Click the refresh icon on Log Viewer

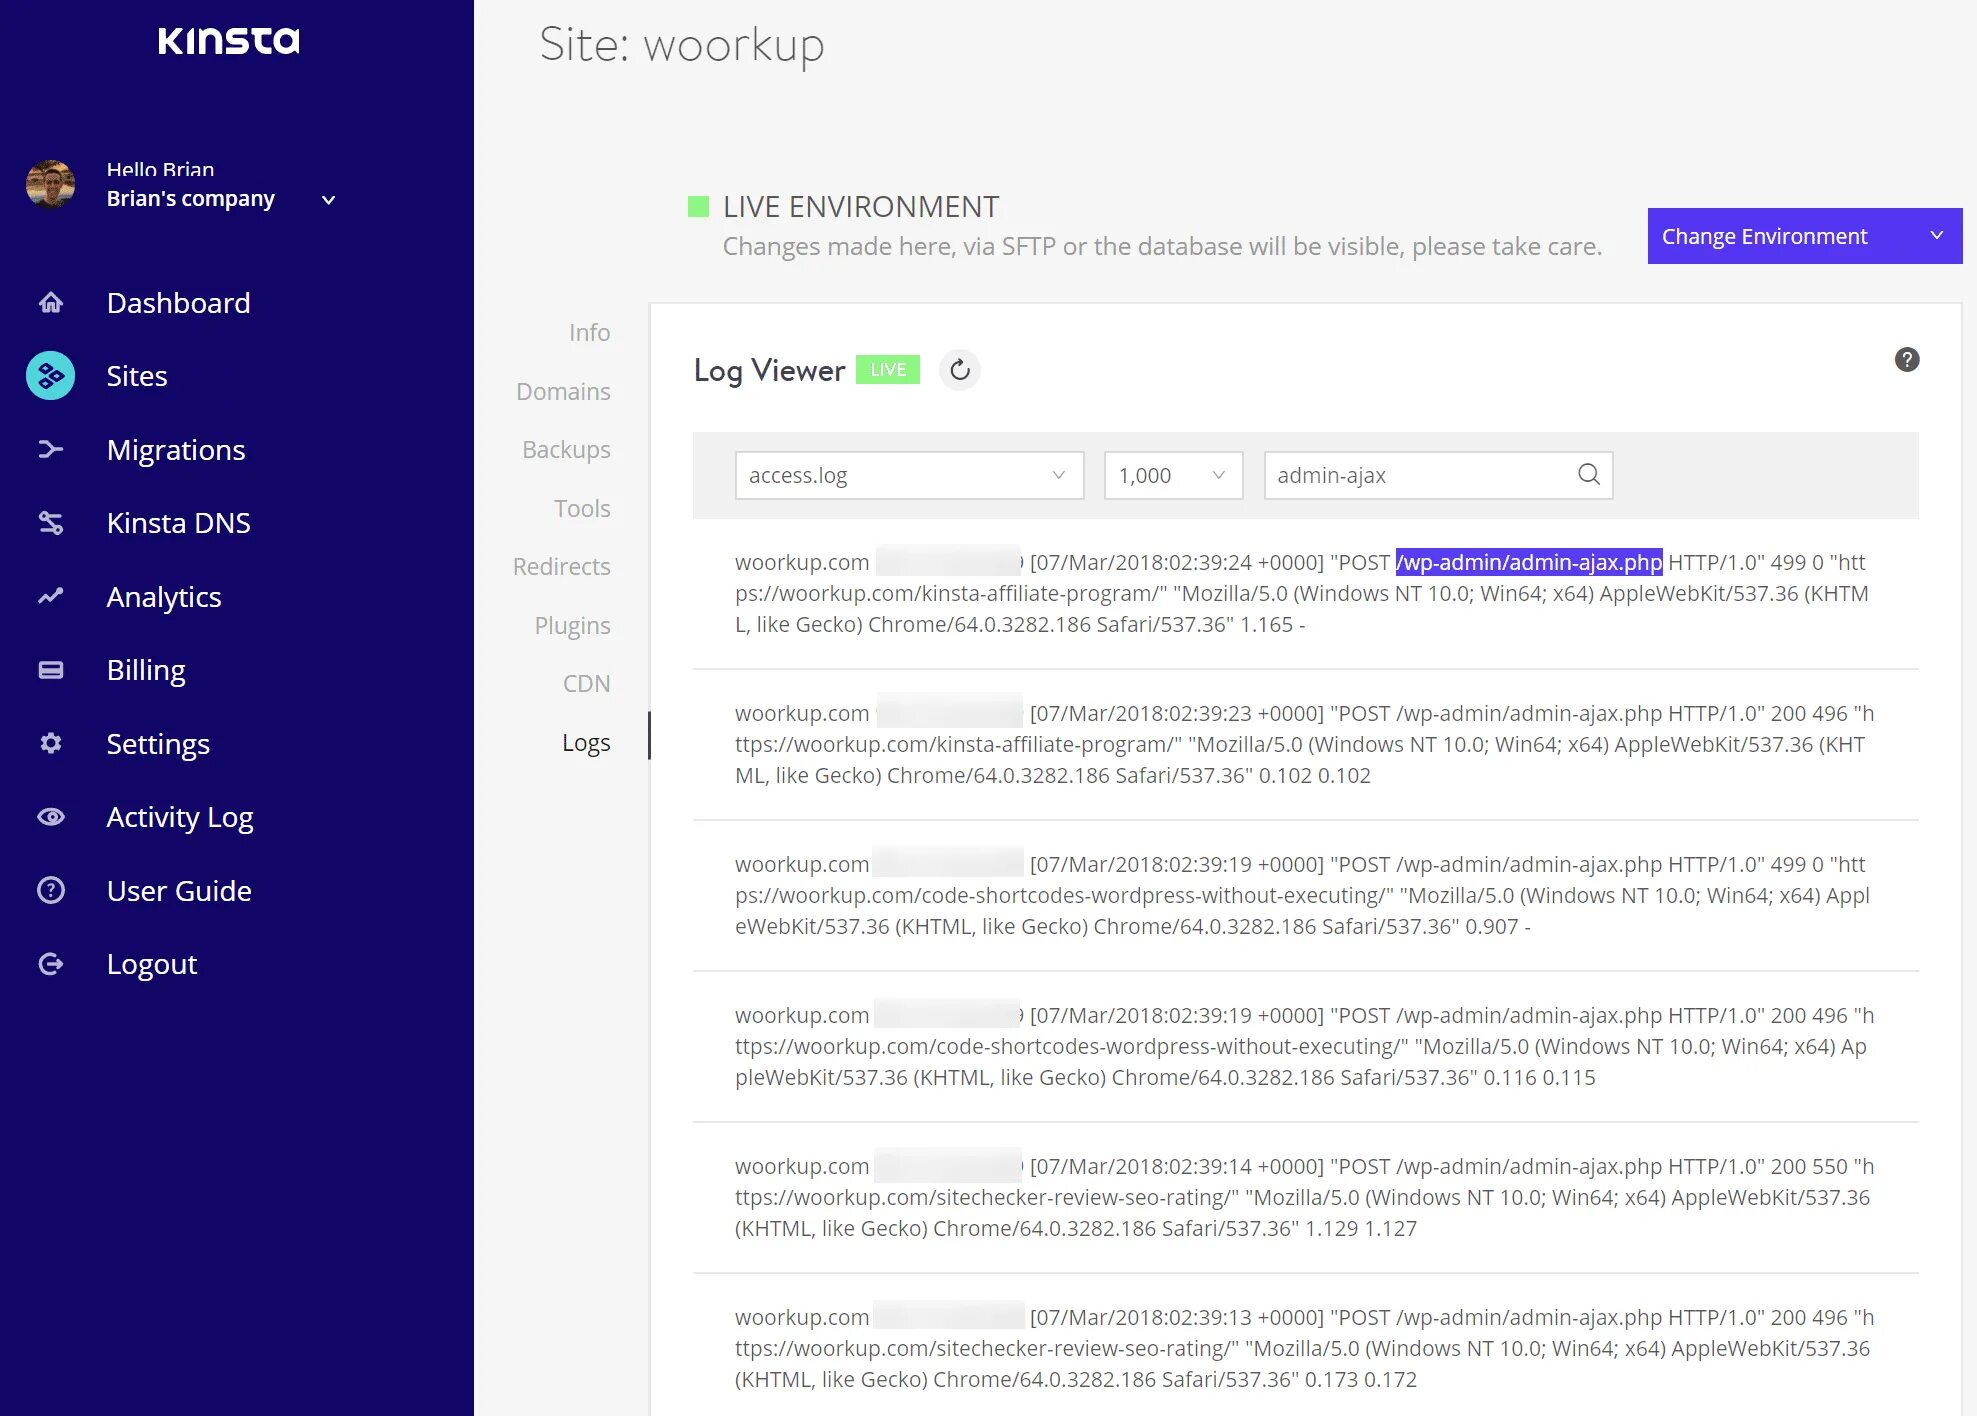coord(961,368)
